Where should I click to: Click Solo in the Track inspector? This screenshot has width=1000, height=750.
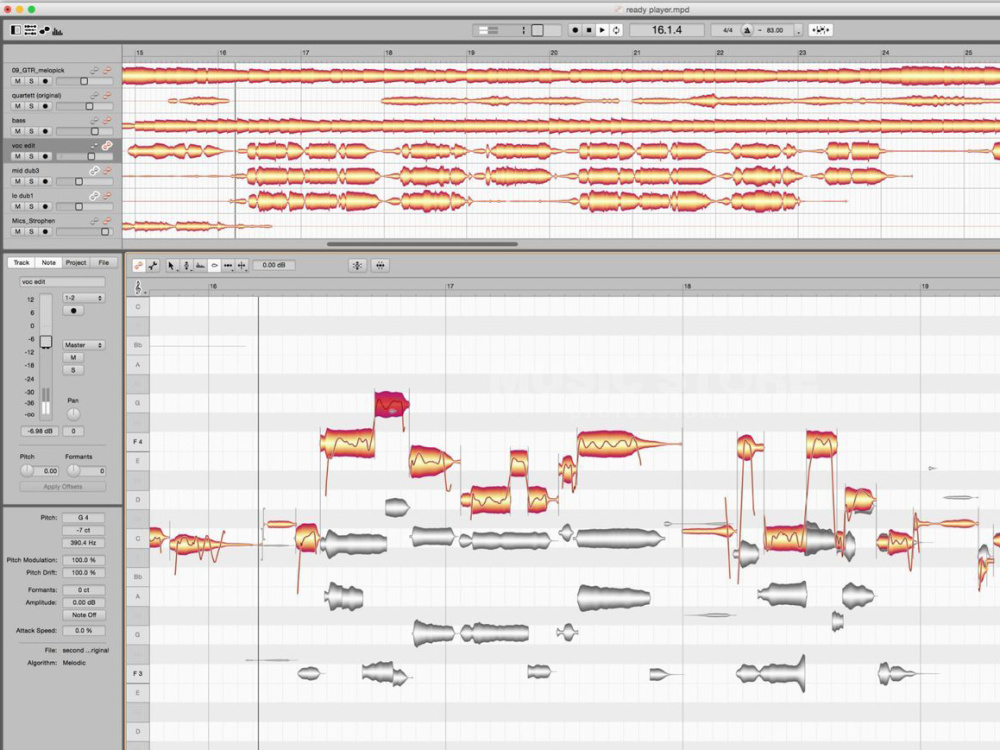click(x=73, y=371)
